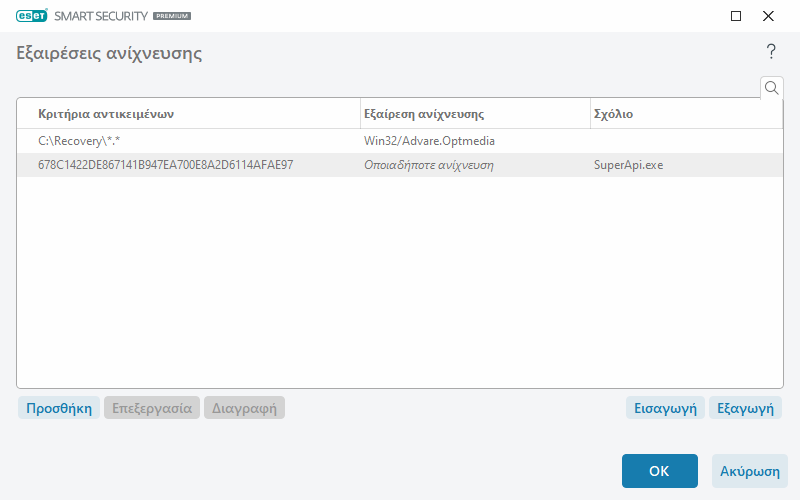Confirm with the OK button
This screenshot has height=500, width=800.
[660, 471]
